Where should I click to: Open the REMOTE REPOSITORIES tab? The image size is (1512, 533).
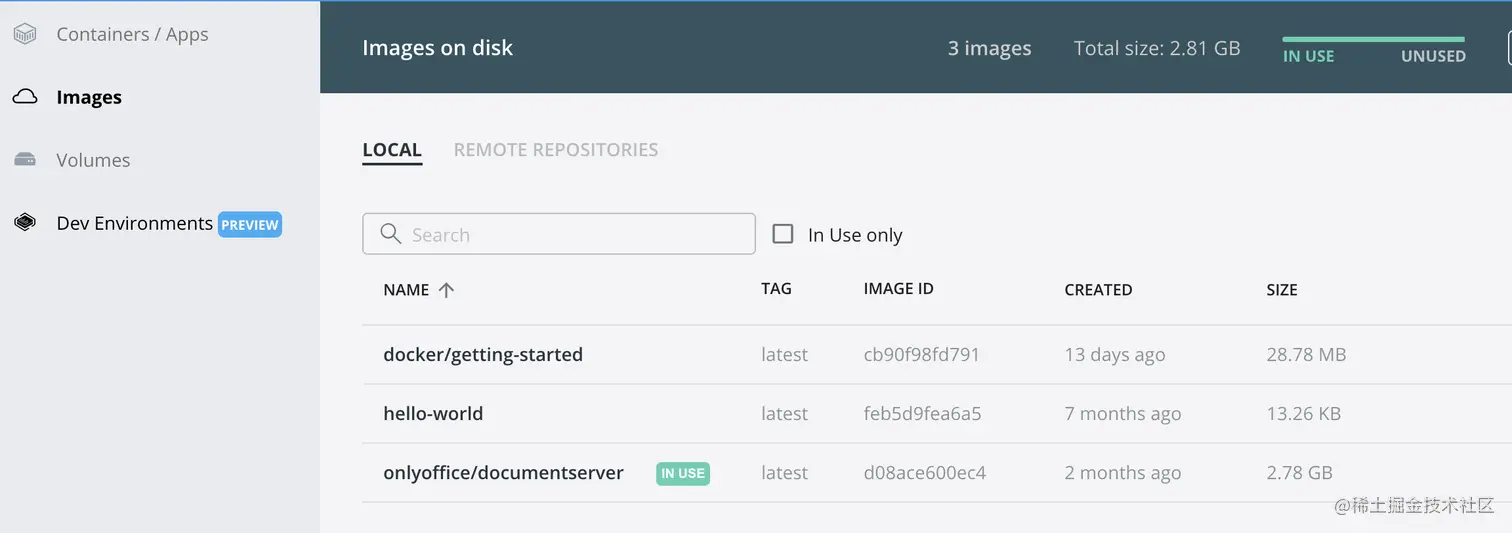coord(555,150)
